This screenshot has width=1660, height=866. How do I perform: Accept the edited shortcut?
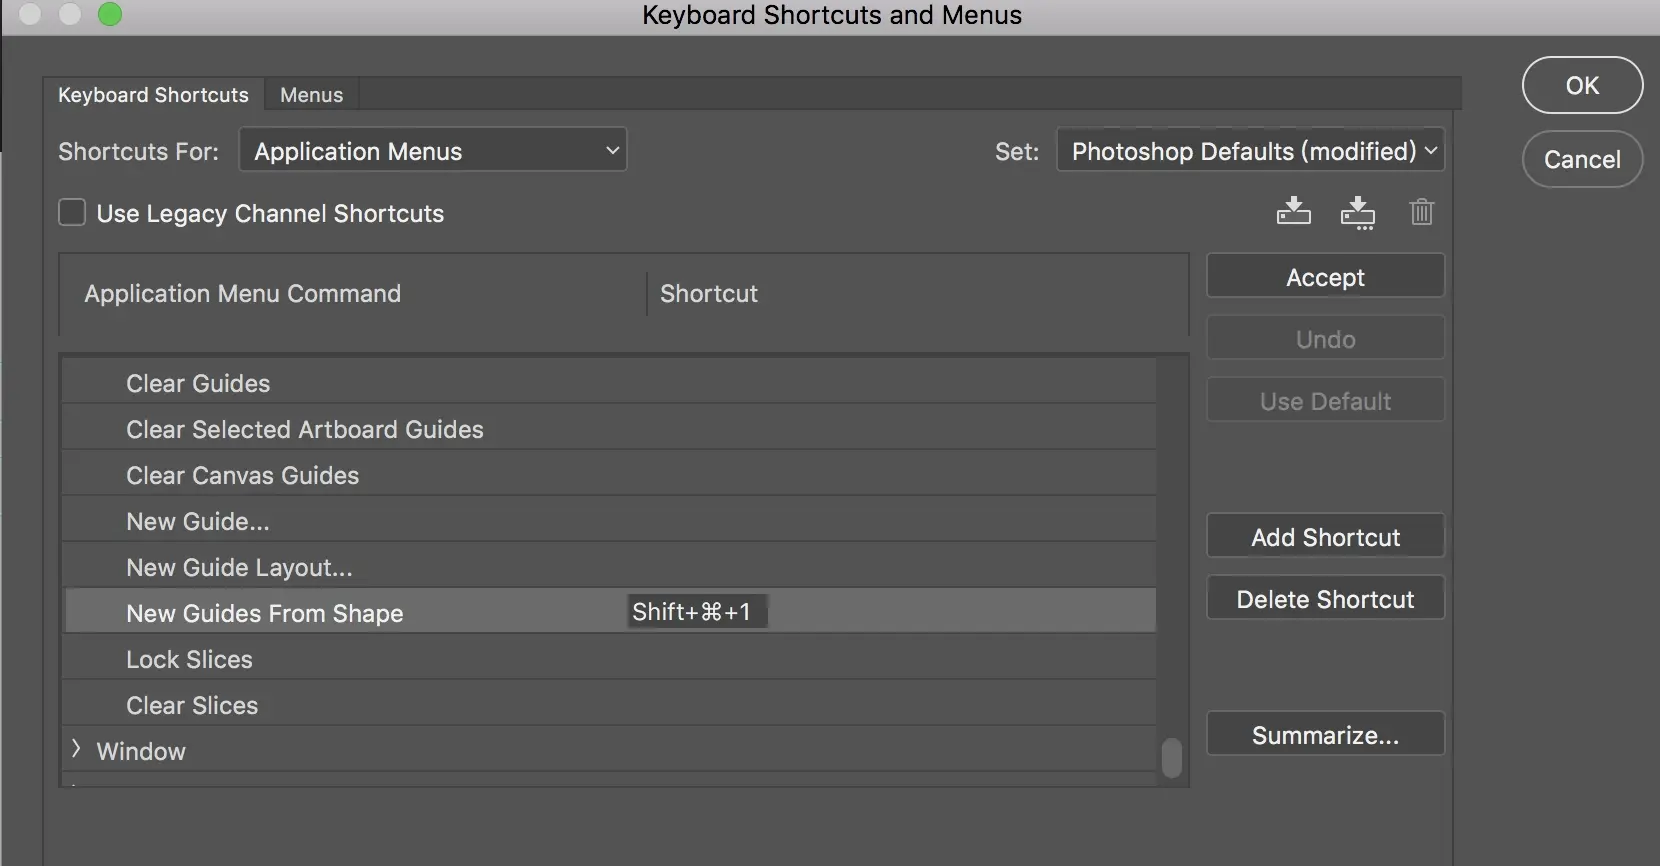coord(1325,277)
